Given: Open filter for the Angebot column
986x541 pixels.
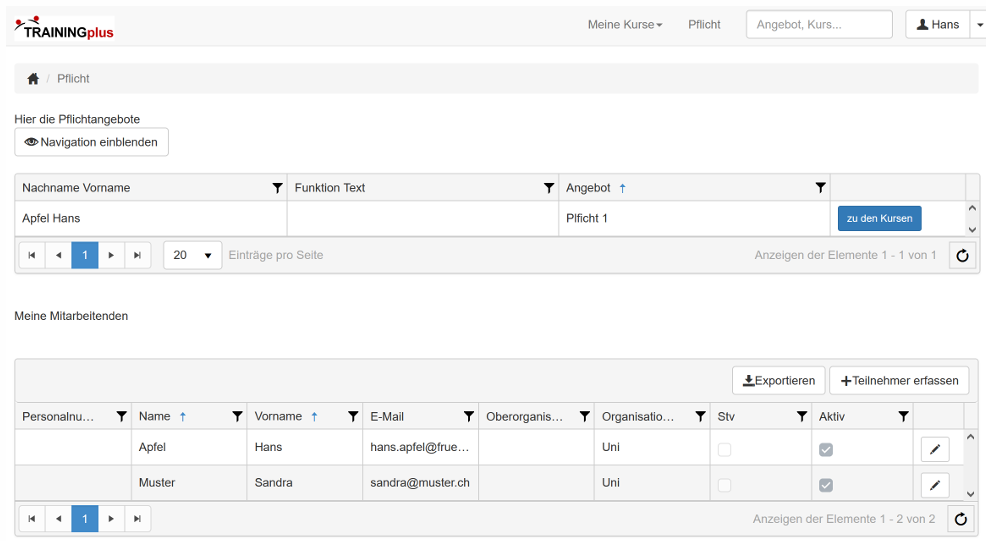Looking at the screenshot, I should point(820,188).
